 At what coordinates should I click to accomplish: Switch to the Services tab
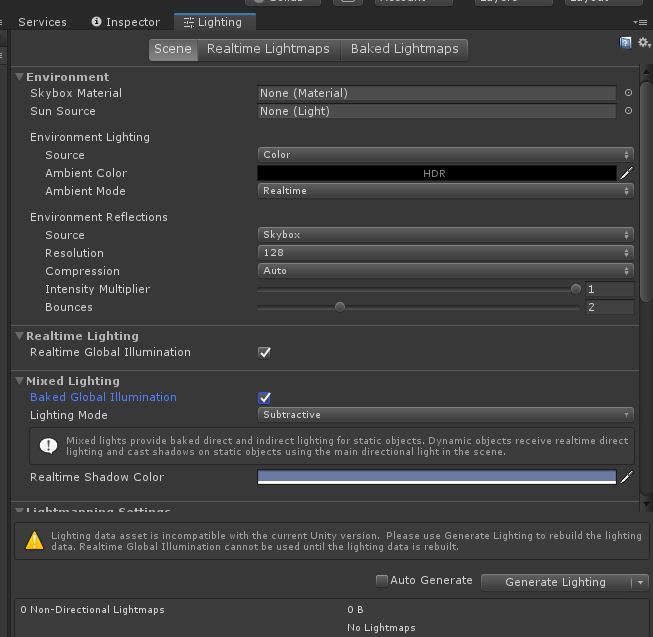point(42,22)
